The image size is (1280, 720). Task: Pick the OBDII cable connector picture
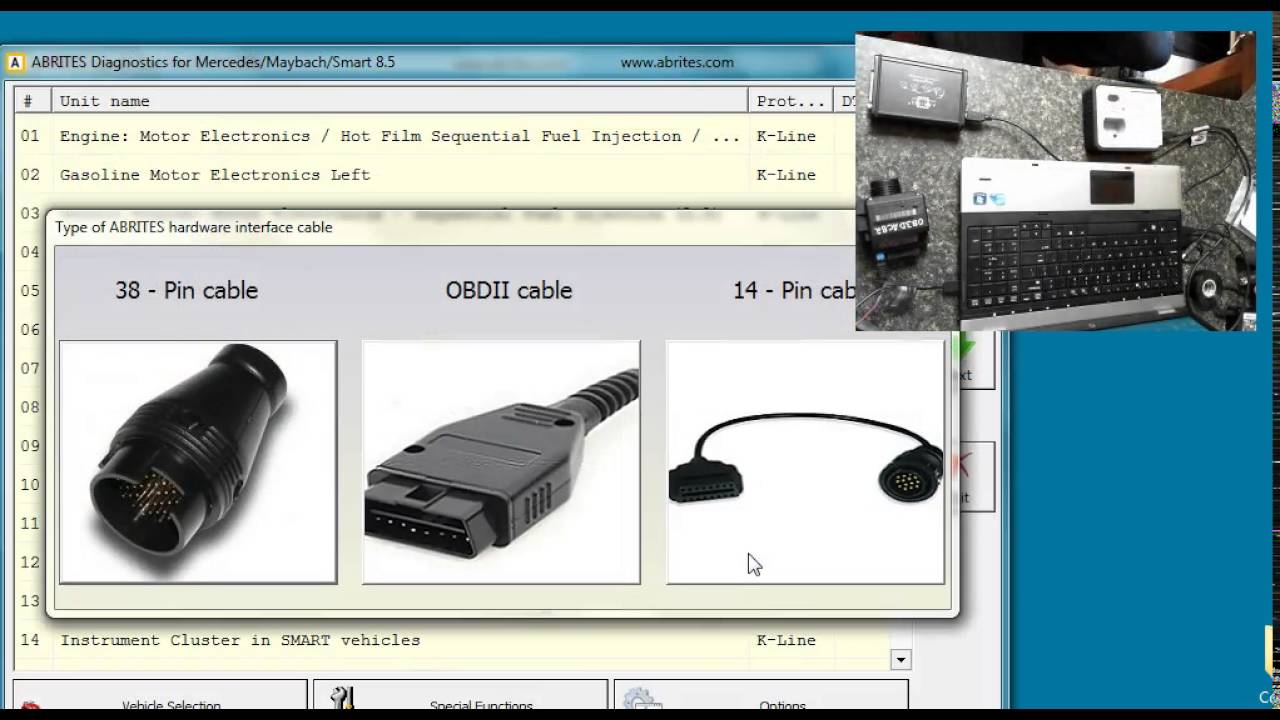pos(501,462)
